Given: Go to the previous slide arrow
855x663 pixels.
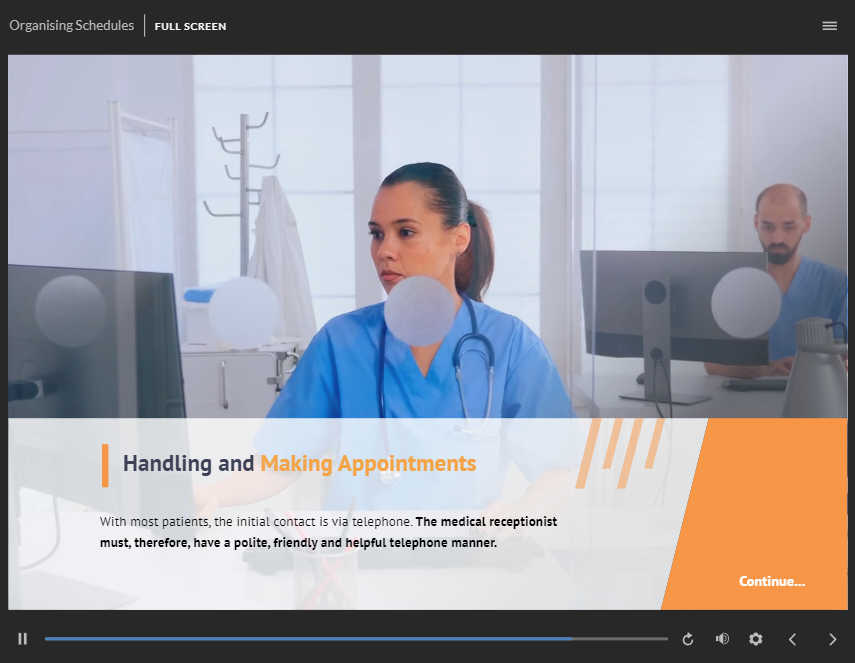Looking at the screenshot, I should pos(792,639).
